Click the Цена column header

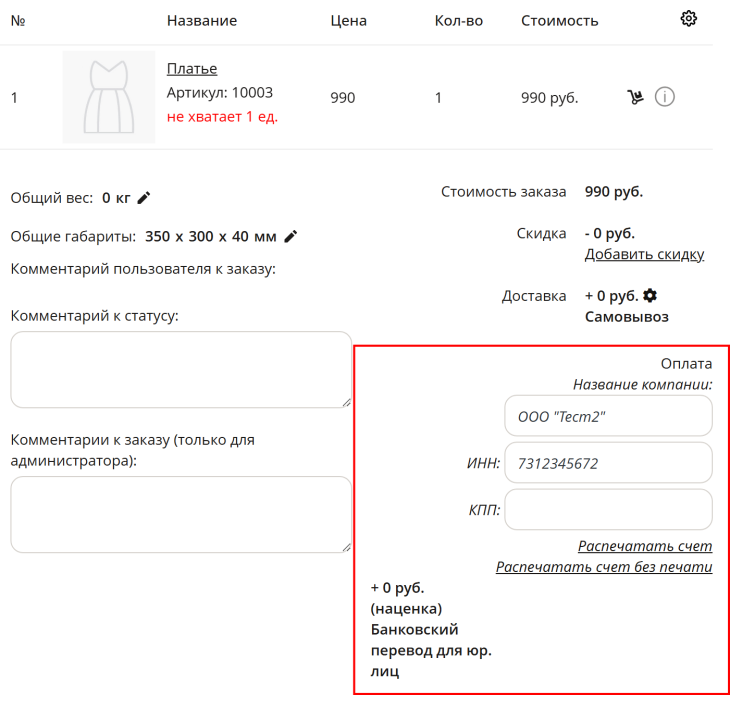(348, 21)
